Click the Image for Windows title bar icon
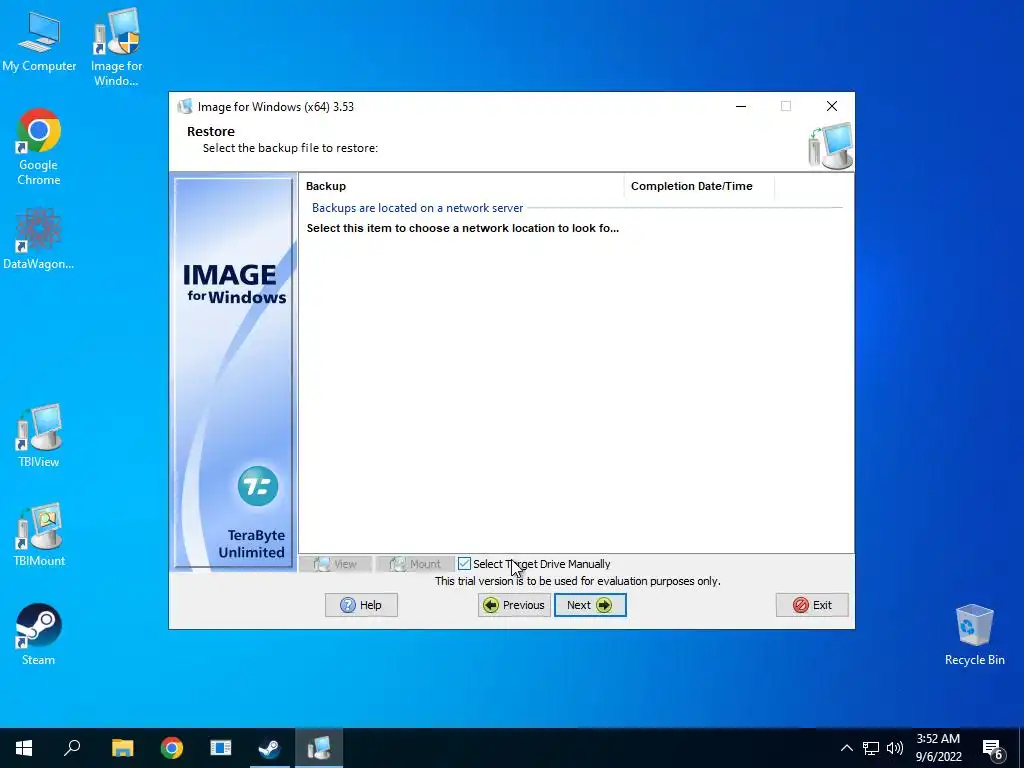 click(x=185, y=106)
